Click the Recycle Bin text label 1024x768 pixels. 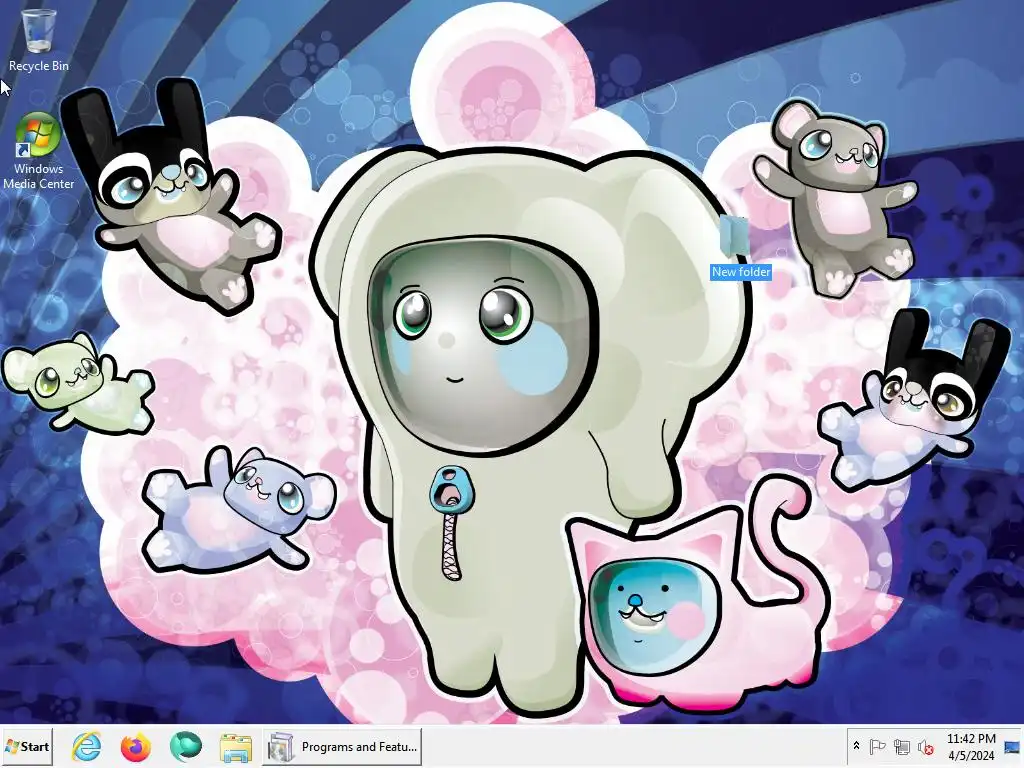[39, 65]
